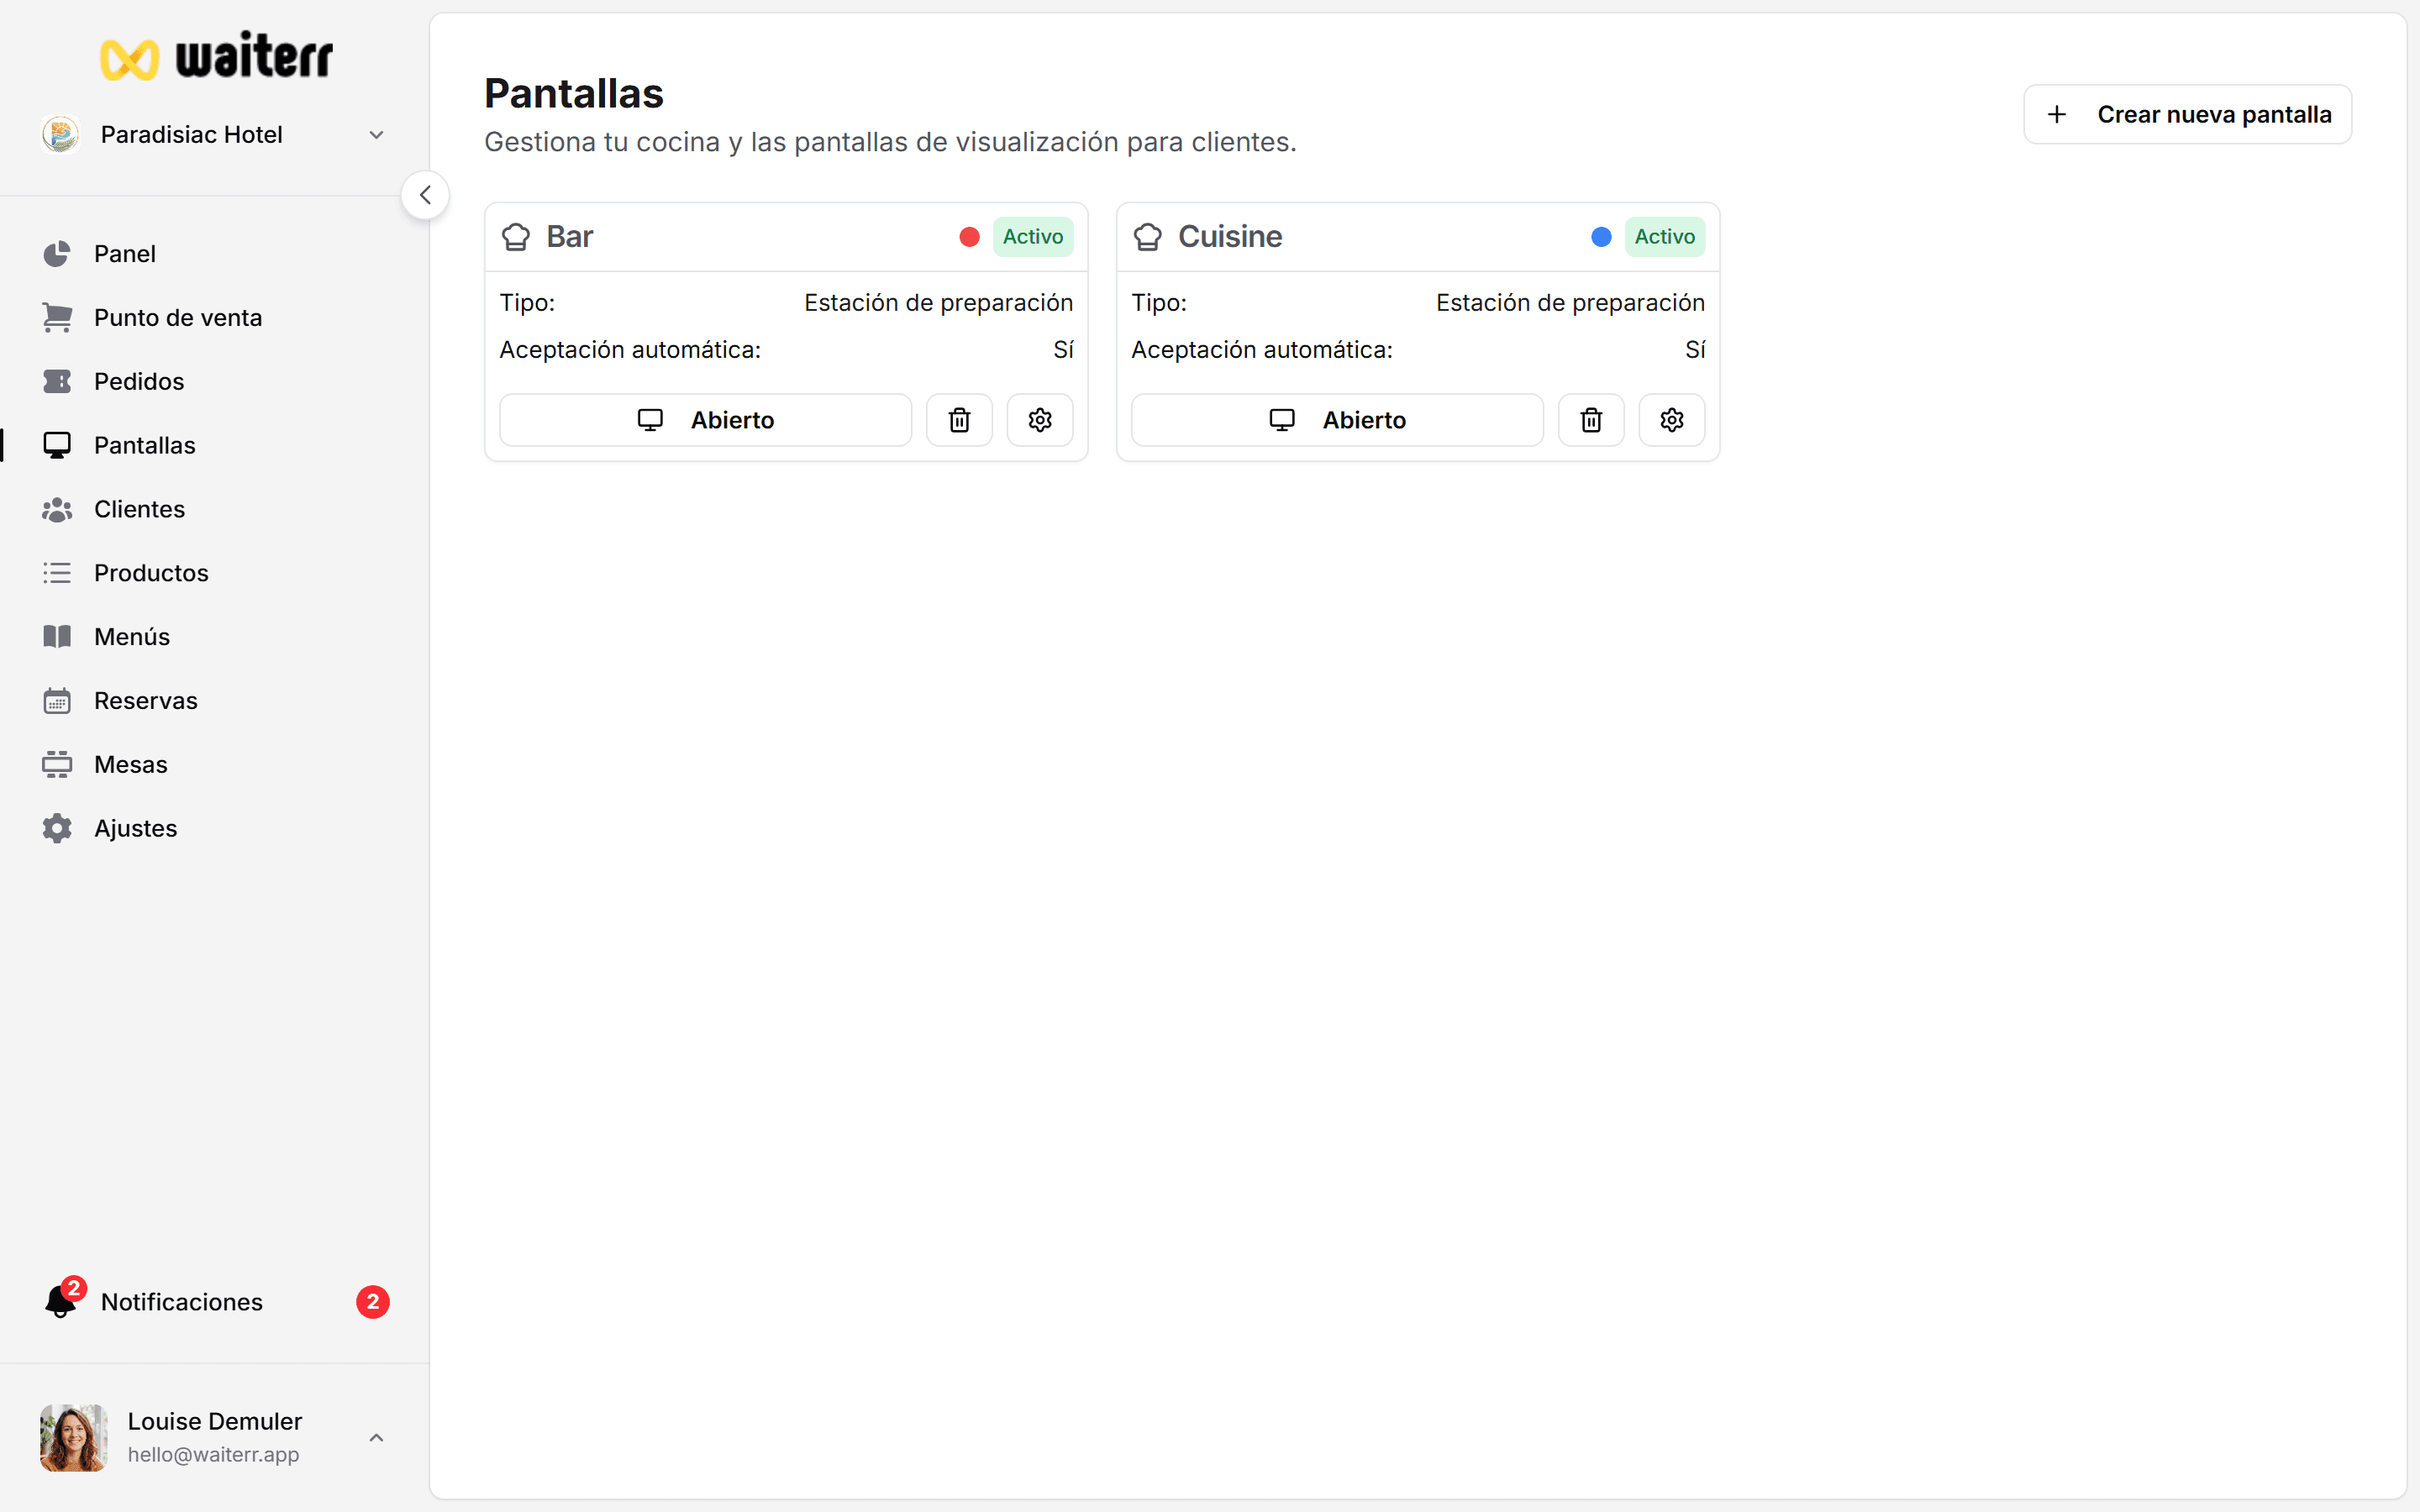This screenshot has height=1512, width=2420.
Task: Click Crear nueva pantalla button
Action: [2187, 115]
